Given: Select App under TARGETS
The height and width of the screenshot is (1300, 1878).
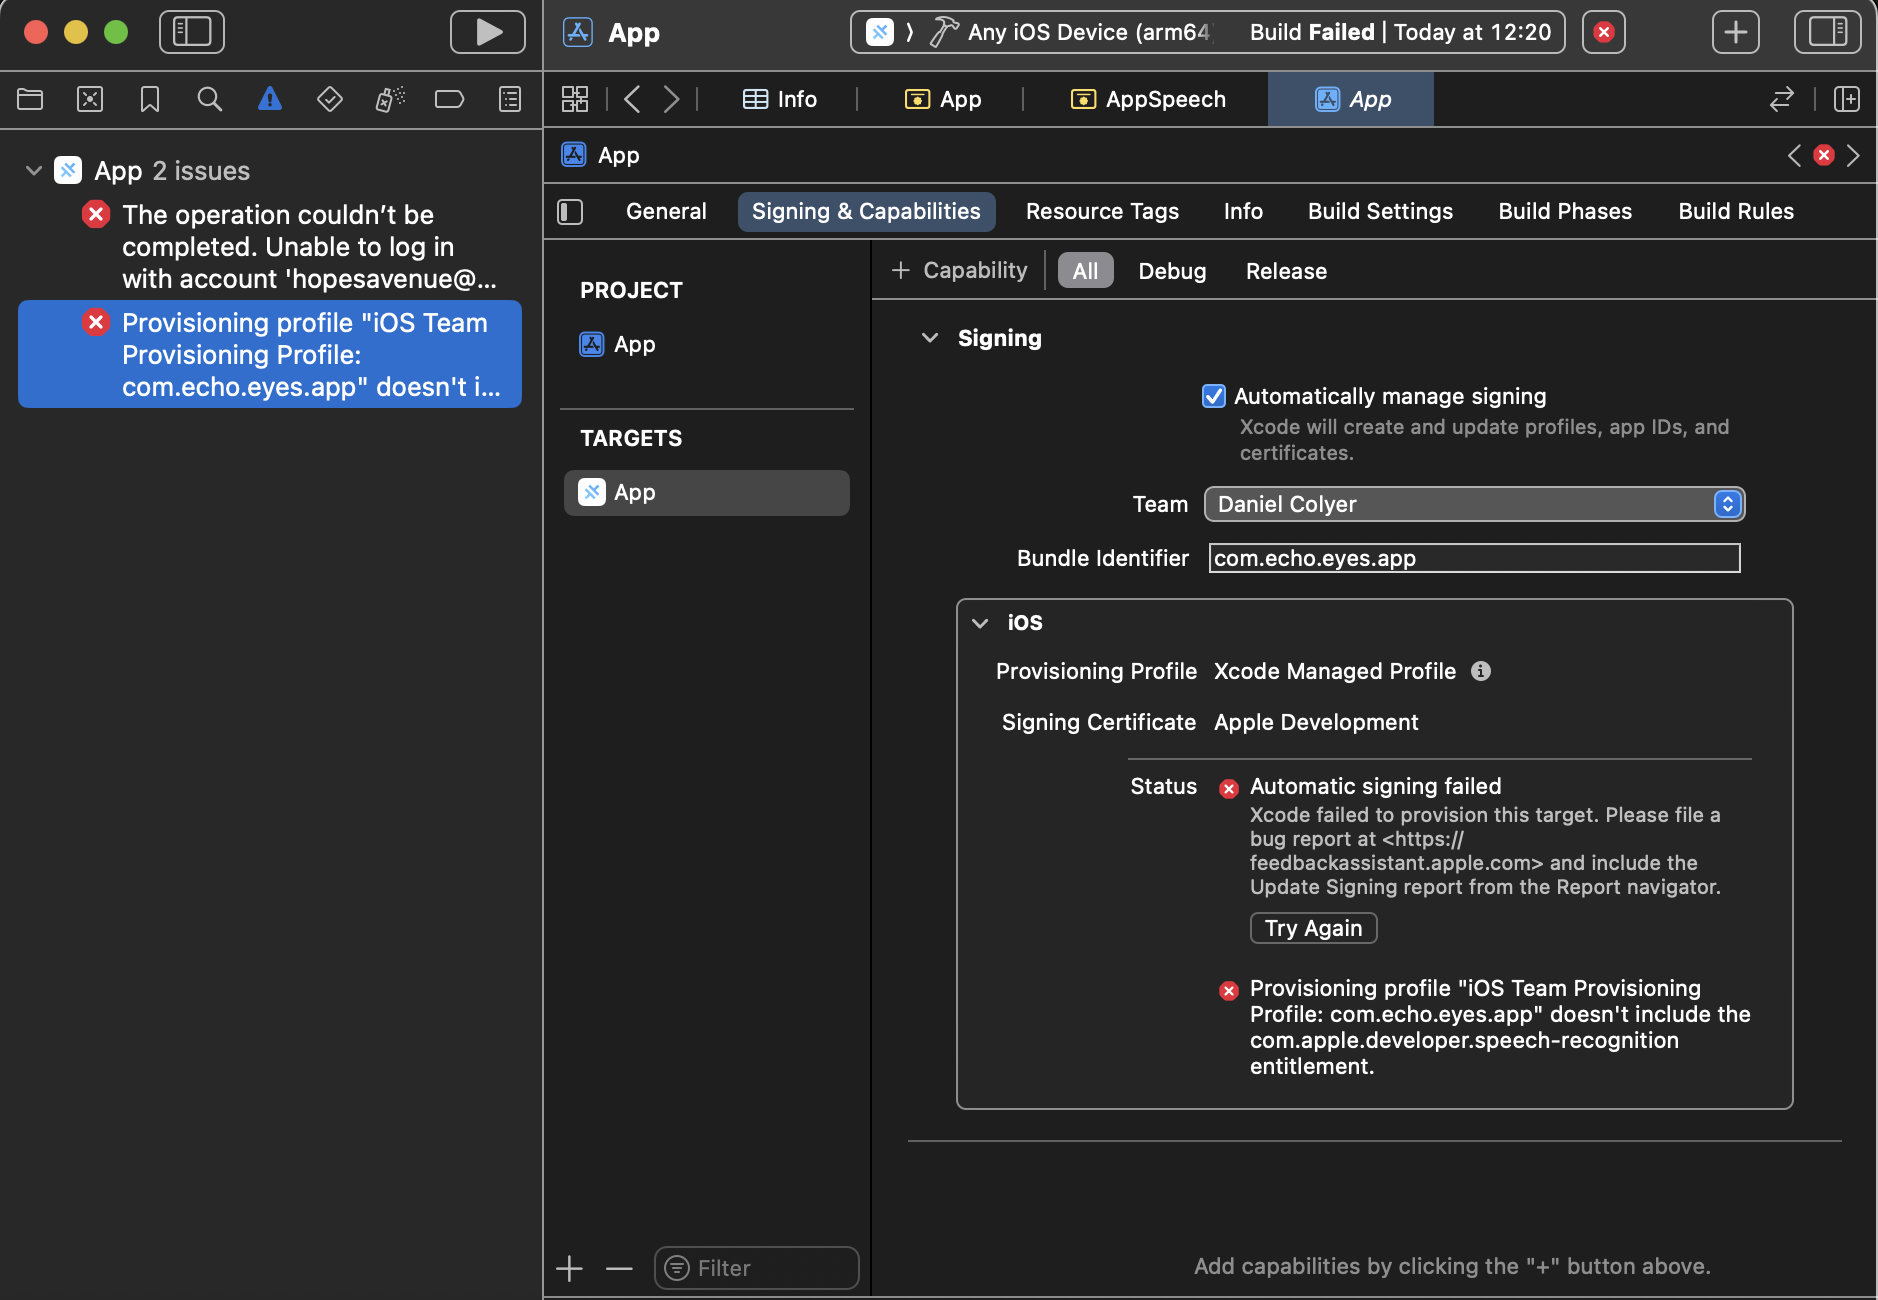Looking at the screenshot, I should click(706, 493).
